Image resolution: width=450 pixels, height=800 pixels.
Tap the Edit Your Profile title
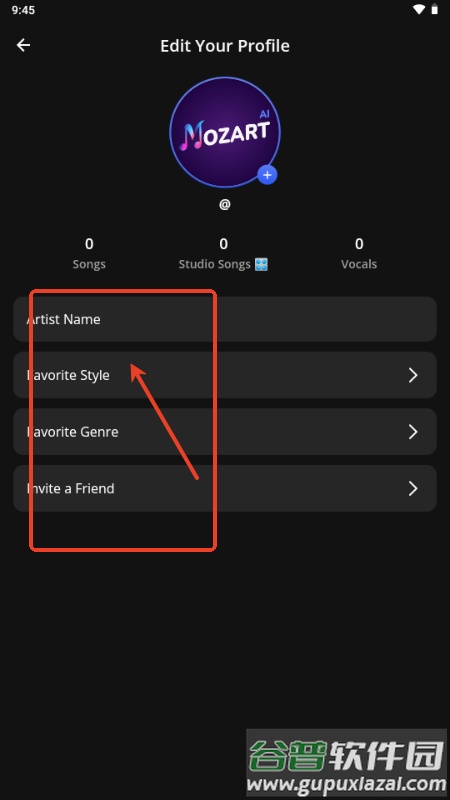tap(225, 46)
